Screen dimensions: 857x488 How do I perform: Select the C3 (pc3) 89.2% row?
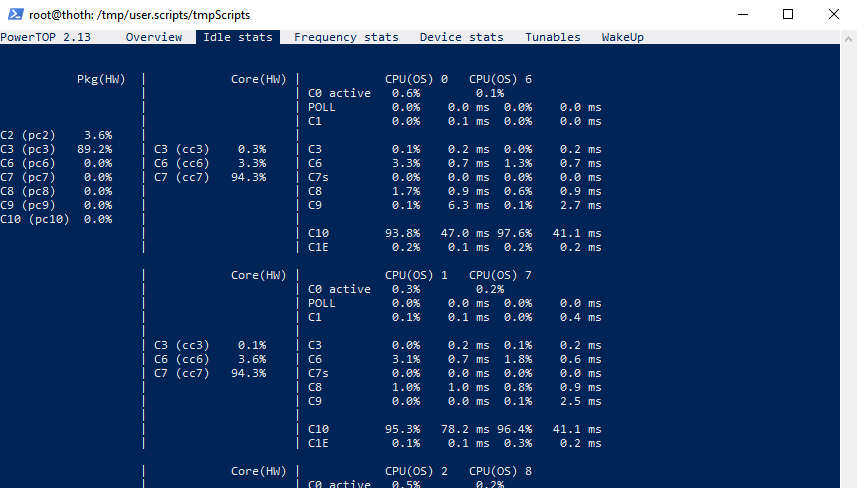[56, 149]
